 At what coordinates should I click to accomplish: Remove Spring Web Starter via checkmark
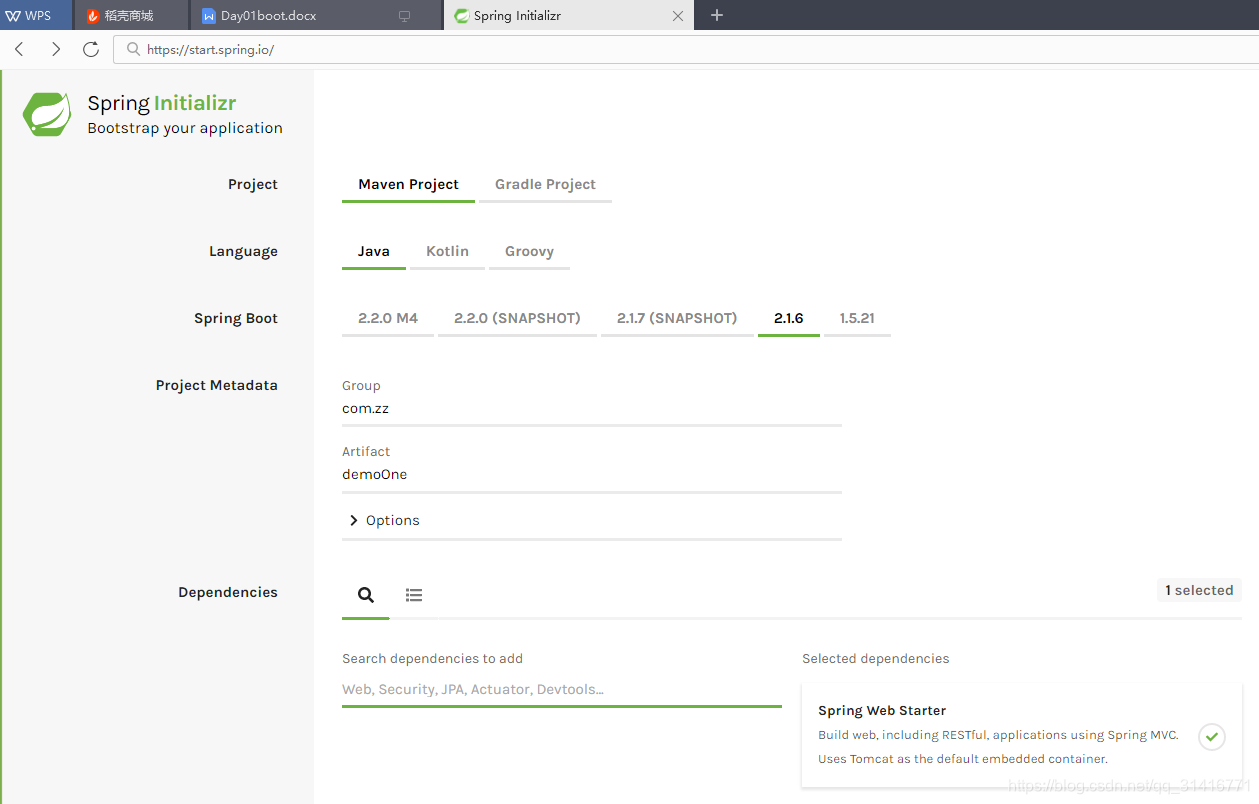click(1212, 737)
